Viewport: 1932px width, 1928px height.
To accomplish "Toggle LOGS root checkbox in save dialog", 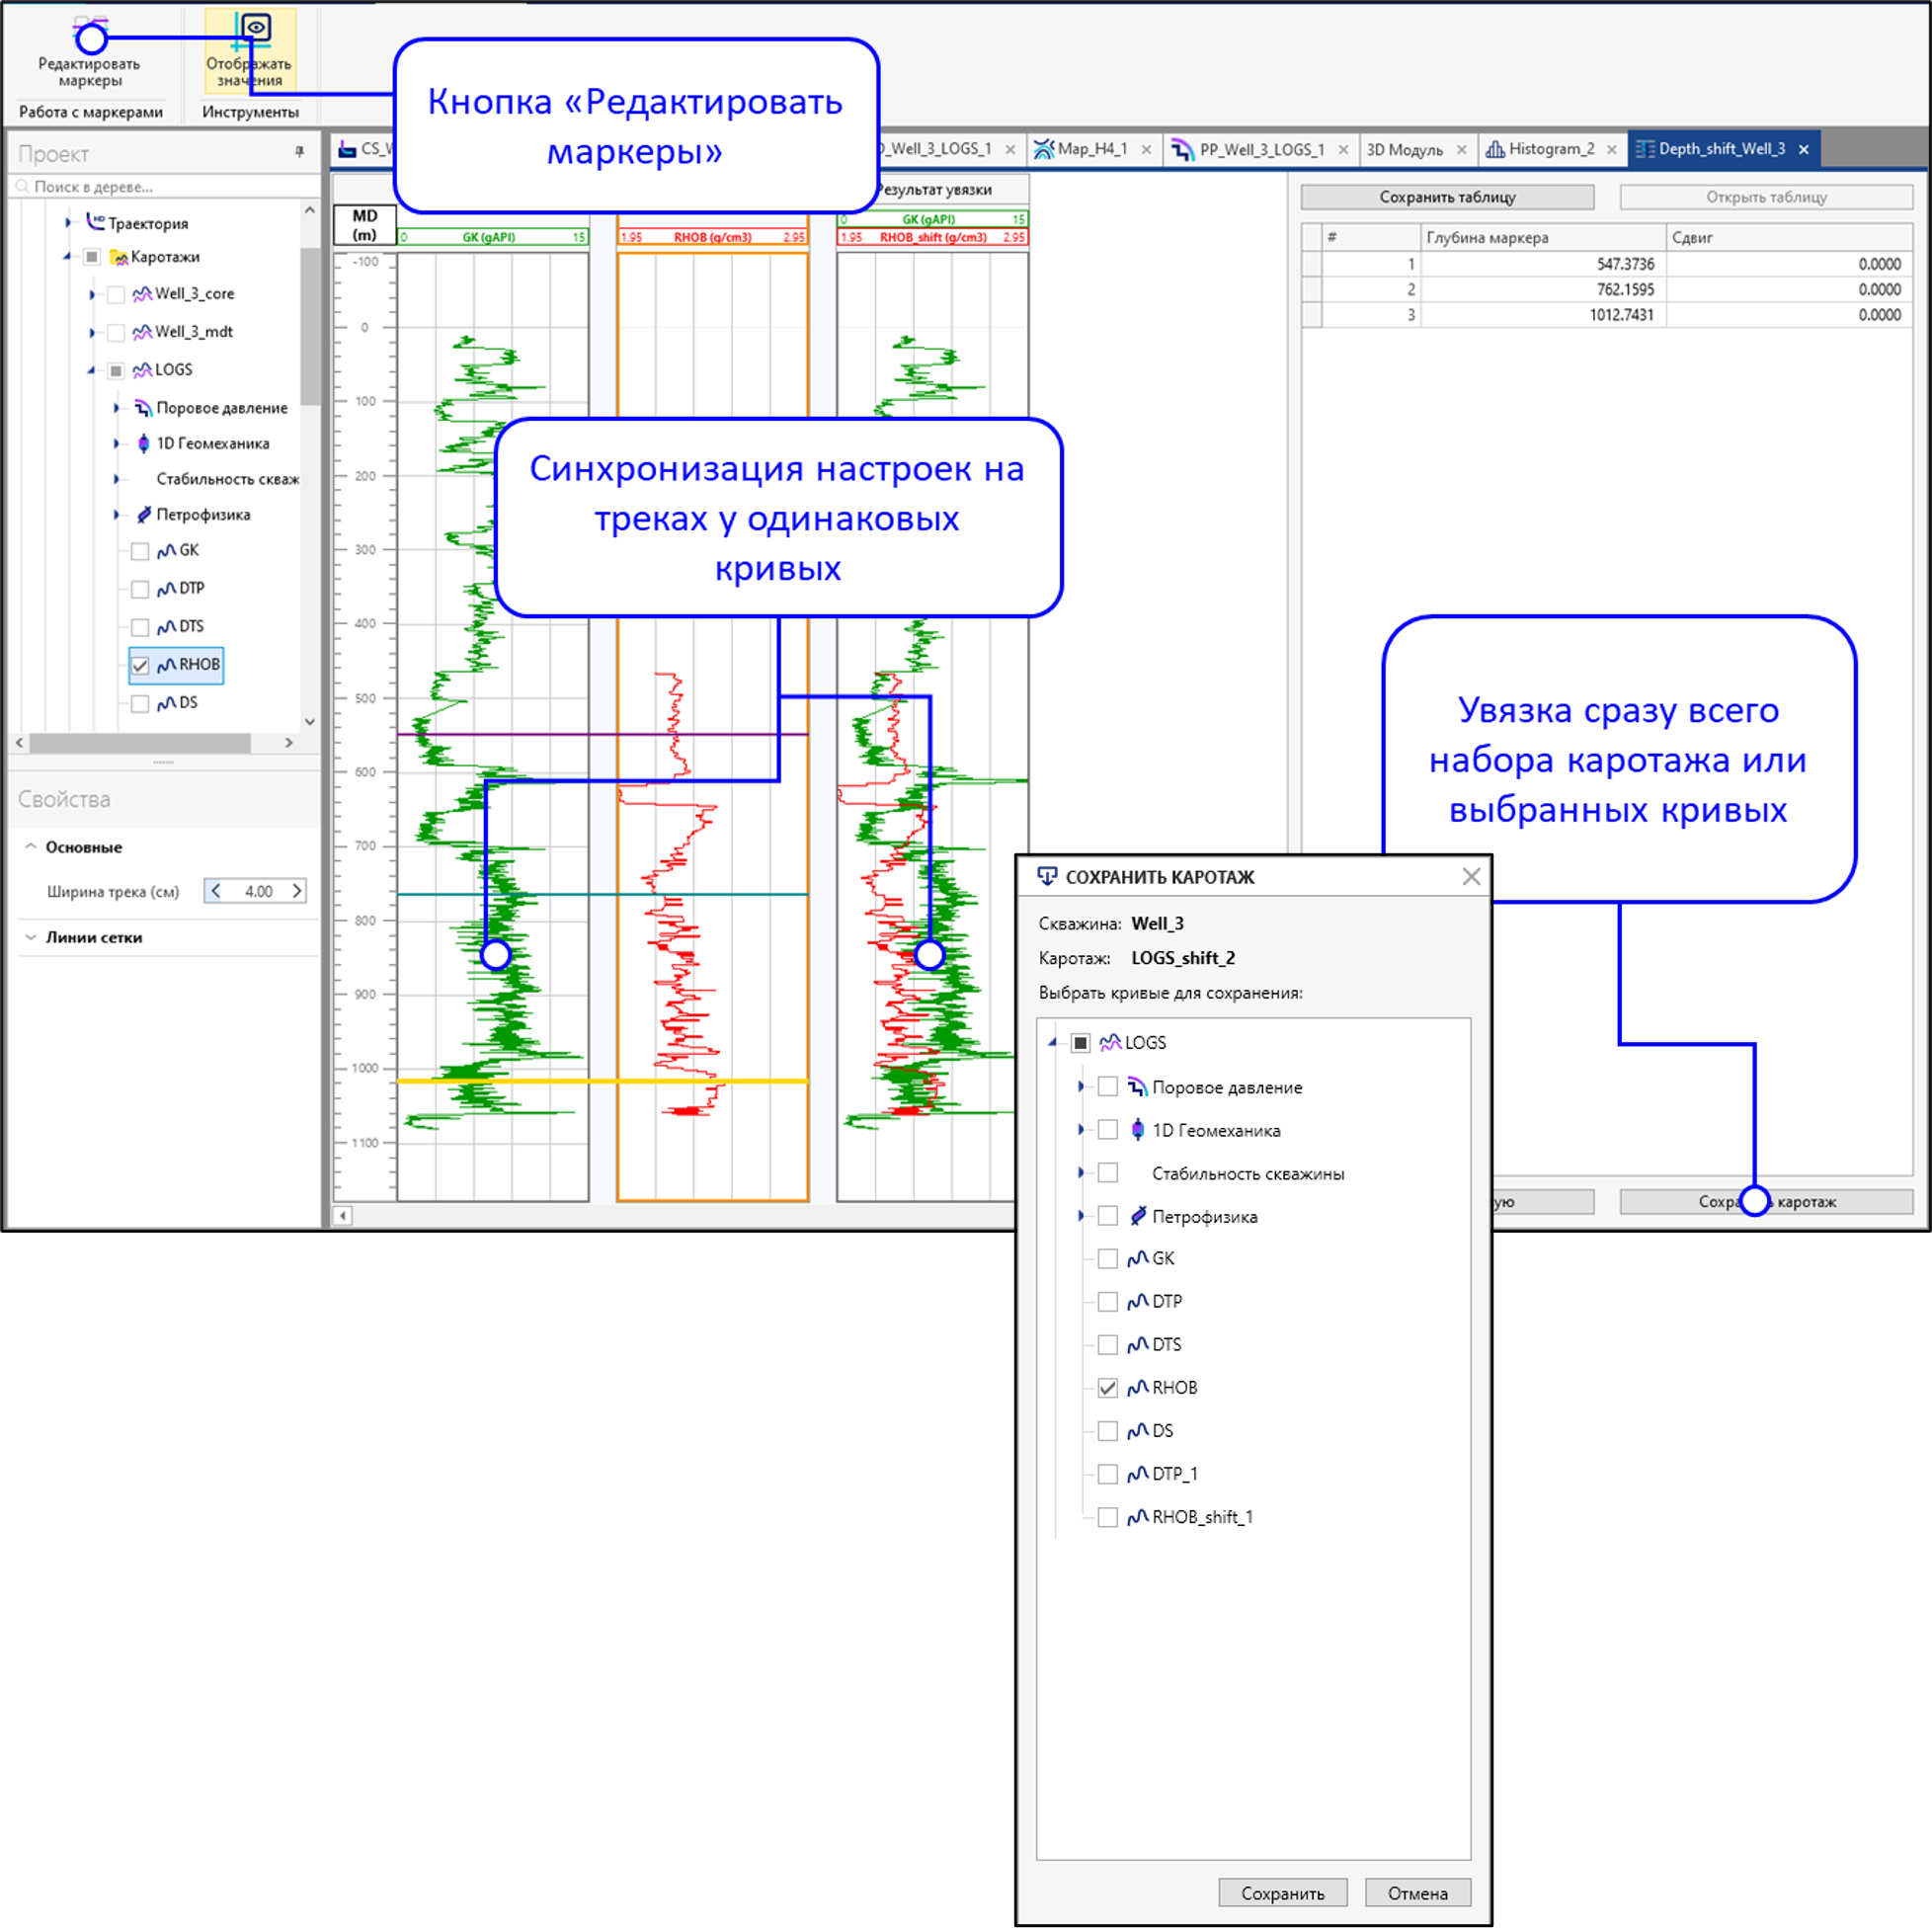I will 1080,1043.
